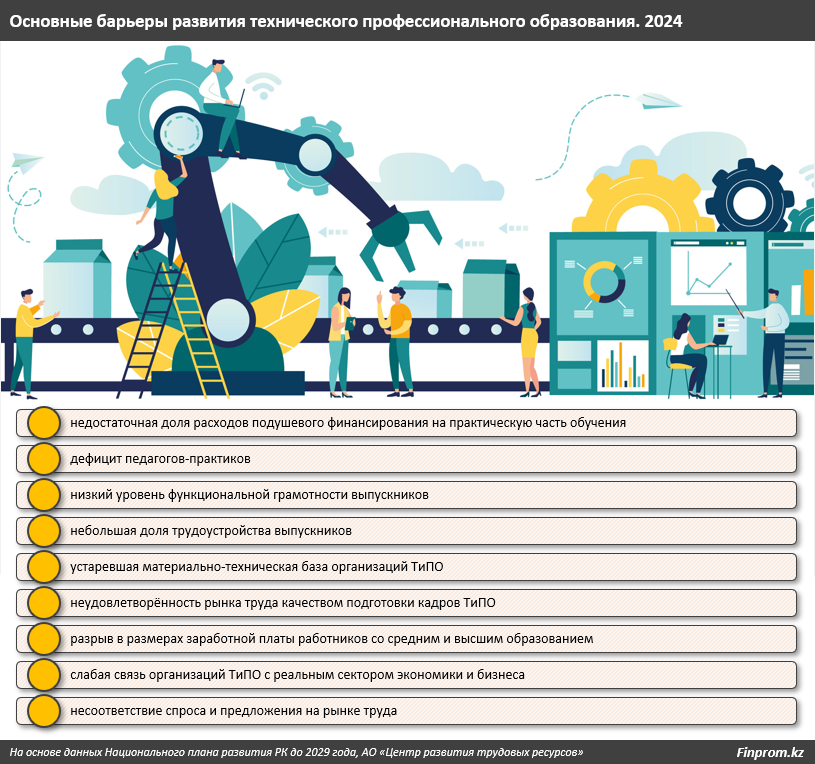Click the yellow bullet beside 'дефицит педагогов-практиков'

[44, 459]
